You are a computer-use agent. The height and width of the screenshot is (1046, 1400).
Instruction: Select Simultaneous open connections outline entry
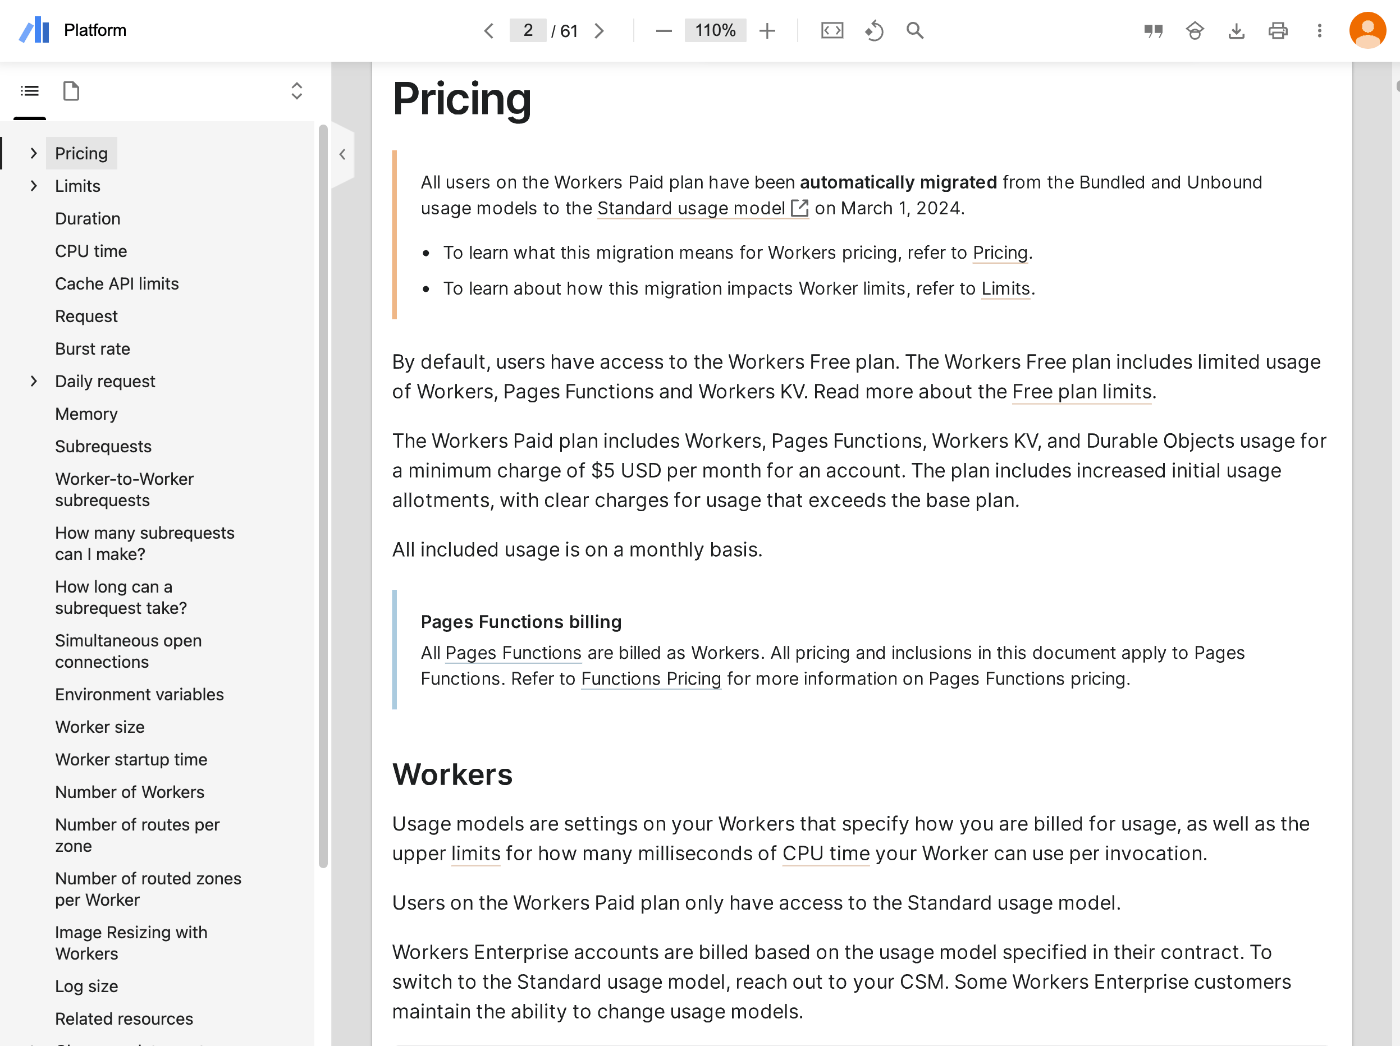pyautogui.click(x=129, y=652)
